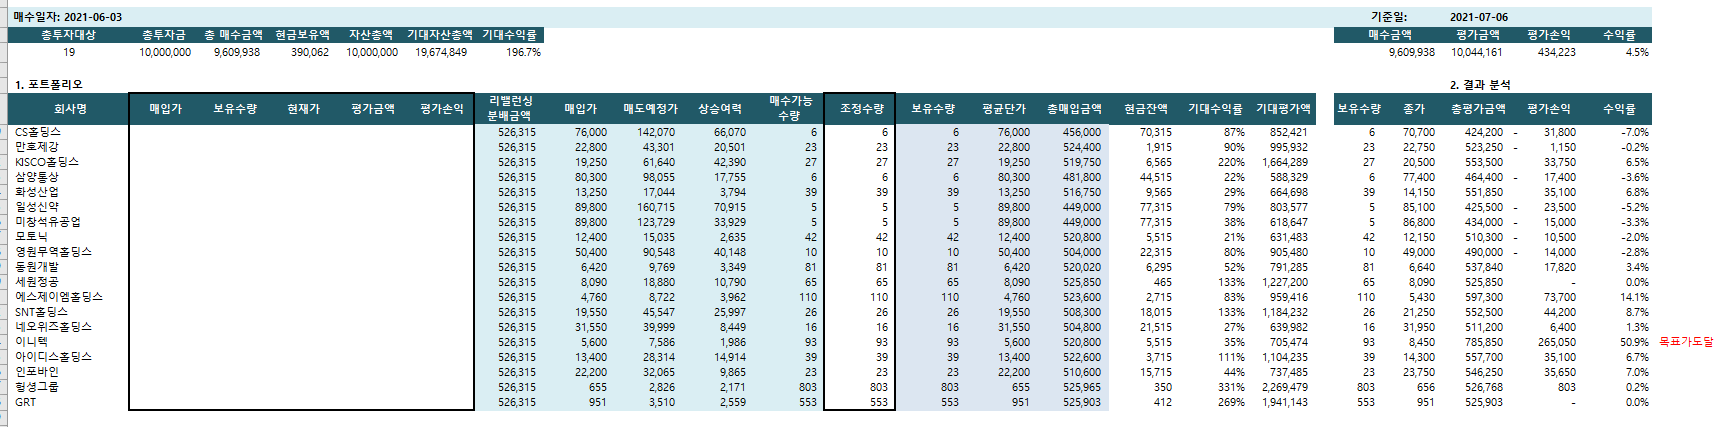1724x427 pixels.
Task: Select the value 19 under 총투자대상
Action: pyautogui.click(x=68, y=52)
